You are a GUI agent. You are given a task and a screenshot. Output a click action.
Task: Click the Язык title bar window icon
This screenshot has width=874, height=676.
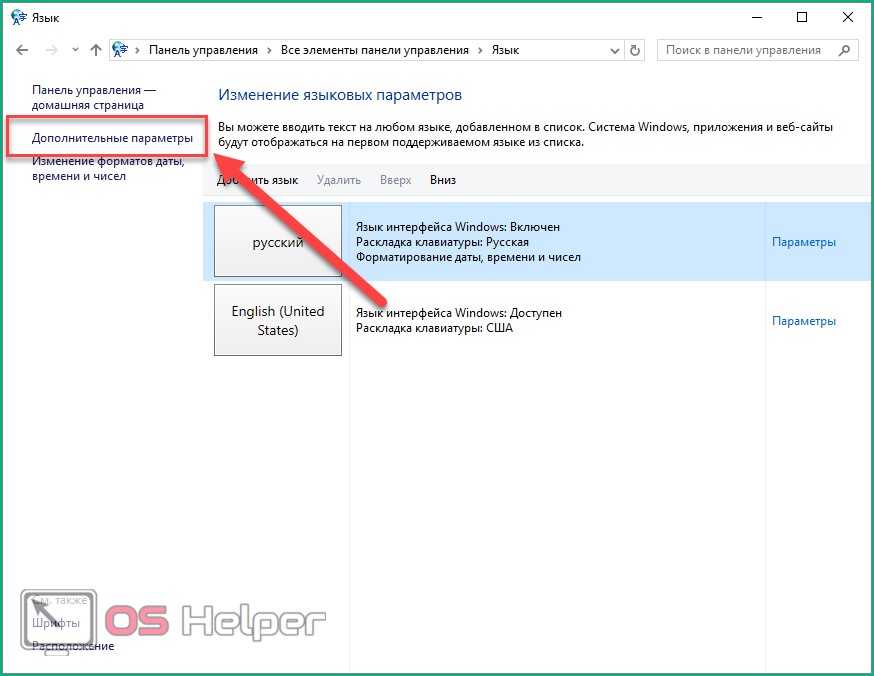pyautogui.click(x=18, y=17)
